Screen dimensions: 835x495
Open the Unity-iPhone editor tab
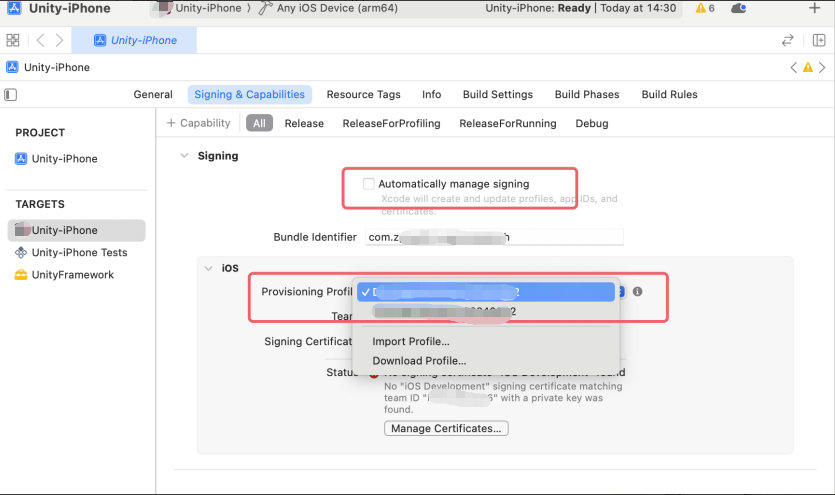(134, 40)
